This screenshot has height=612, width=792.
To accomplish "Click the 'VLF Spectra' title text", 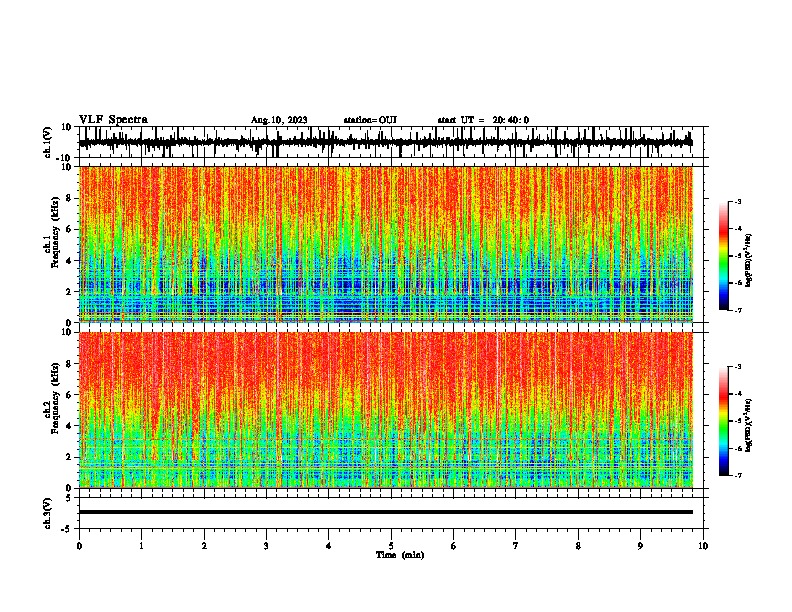I will [x=113, y=120].
